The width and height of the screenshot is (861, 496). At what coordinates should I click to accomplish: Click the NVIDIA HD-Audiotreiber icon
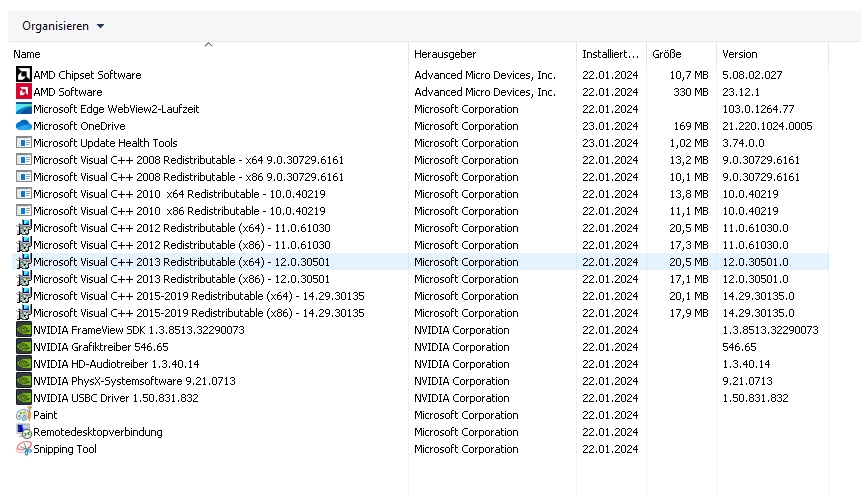24,364
